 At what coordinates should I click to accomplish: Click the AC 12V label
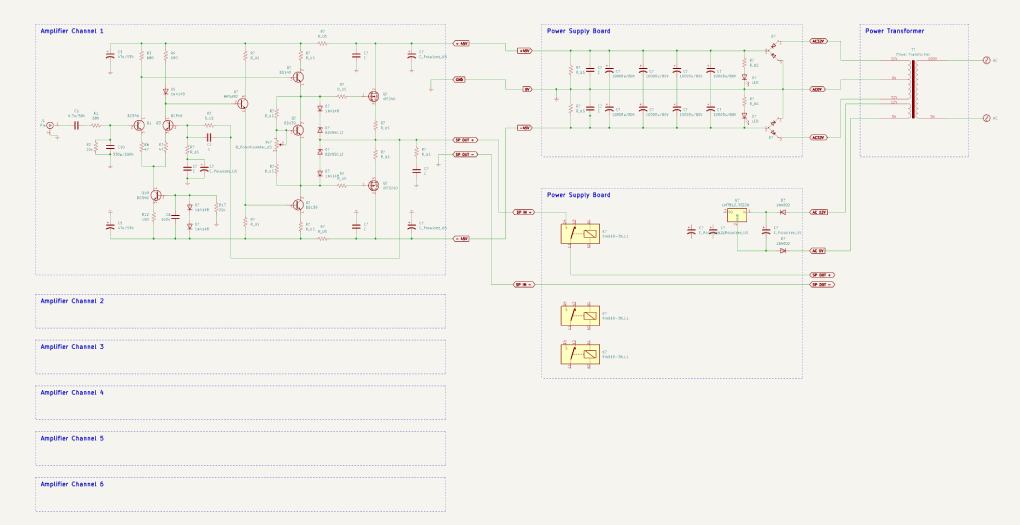coord(819,213)
